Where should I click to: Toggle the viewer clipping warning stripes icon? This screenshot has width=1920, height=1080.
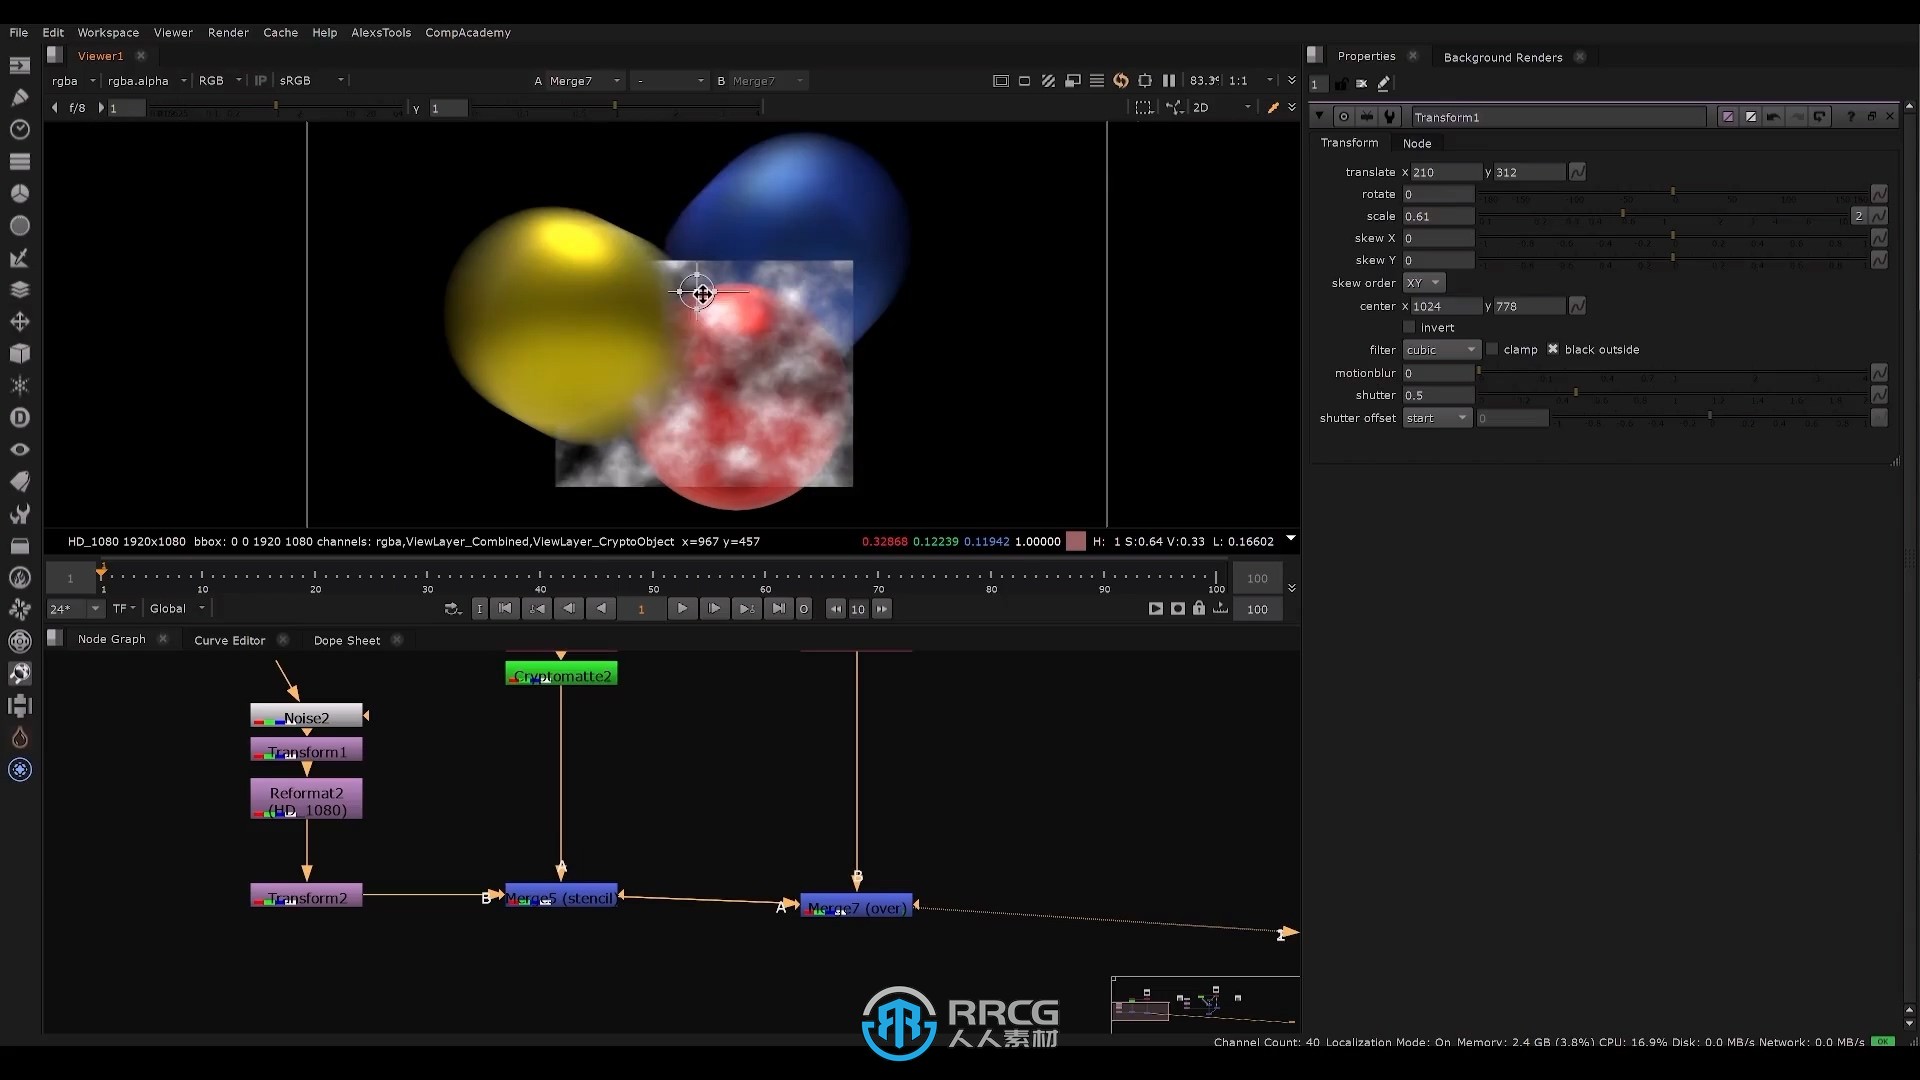point(1048,81)
